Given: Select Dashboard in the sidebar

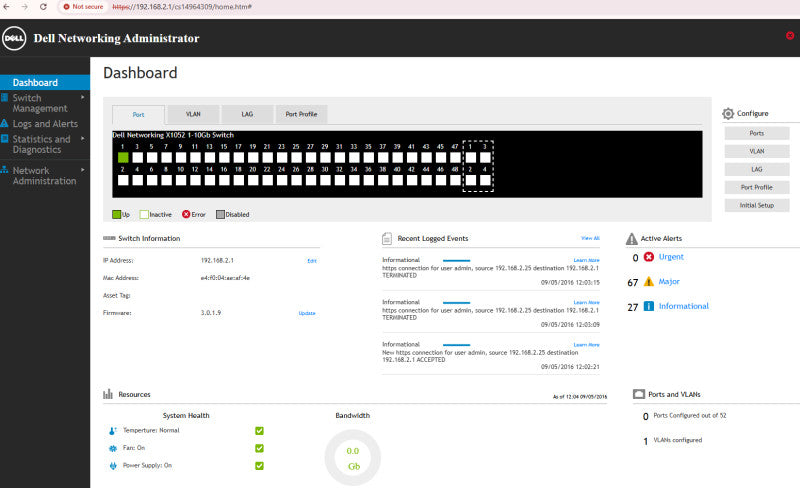Looking at the screenshot, I should 45,82.
